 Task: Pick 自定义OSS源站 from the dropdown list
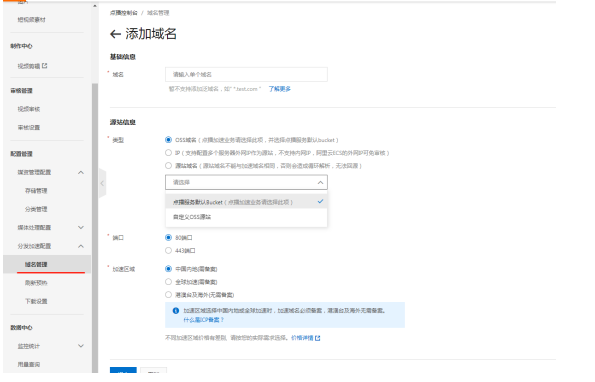246,217
